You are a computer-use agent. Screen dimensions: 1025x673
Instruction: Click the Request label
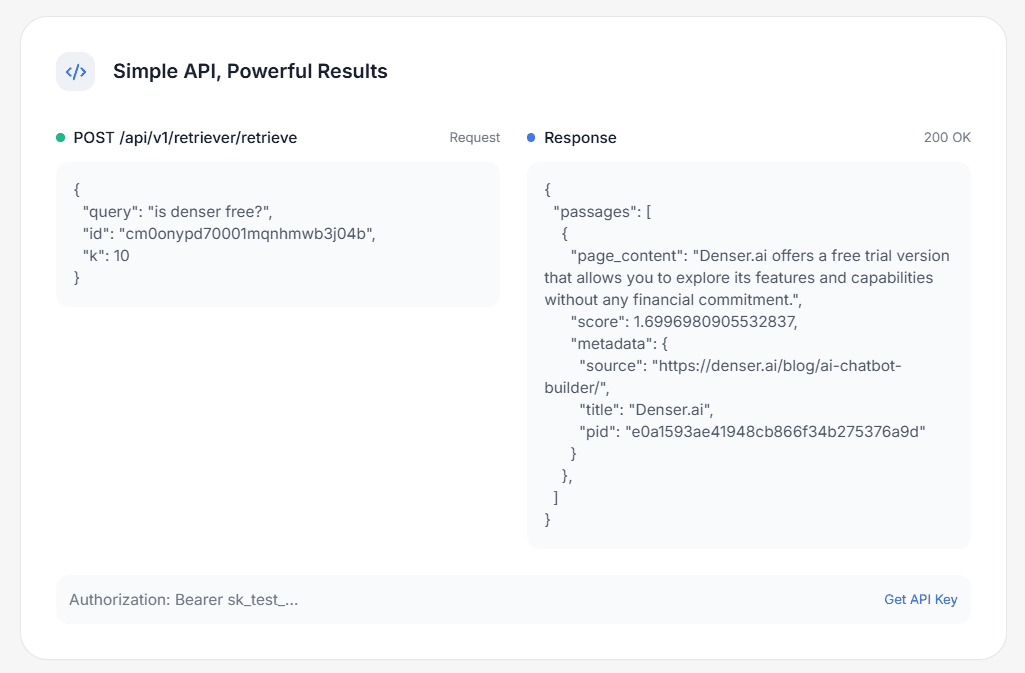[x=475, y=138]
